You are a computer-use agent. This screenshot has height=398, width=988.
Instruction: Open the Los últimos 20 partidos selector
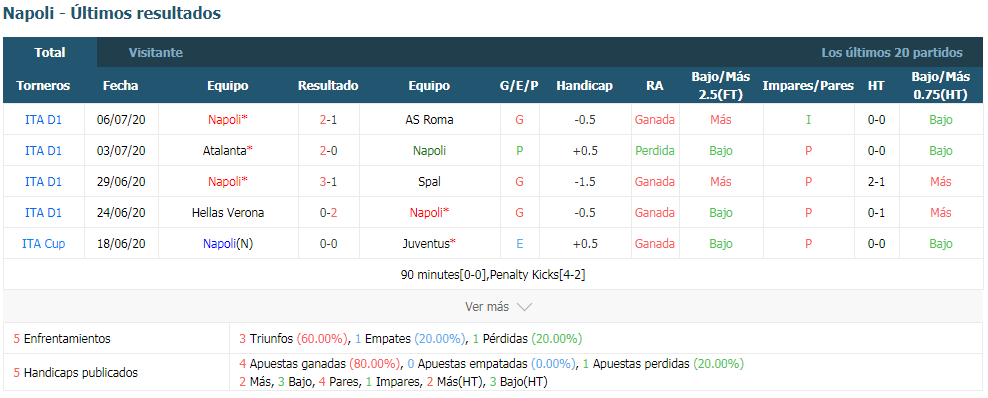892,53
